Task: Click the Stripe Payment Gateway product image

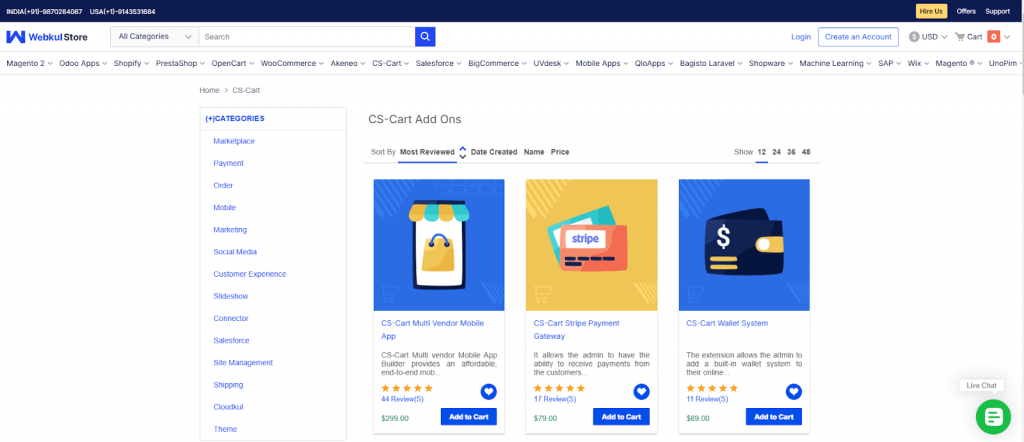Action: pos(591,245)
